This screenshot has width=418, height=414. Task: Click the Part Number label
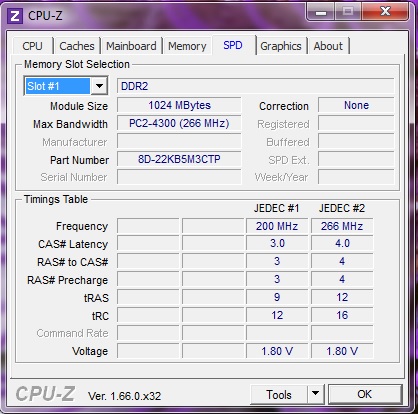click(79, 160)
